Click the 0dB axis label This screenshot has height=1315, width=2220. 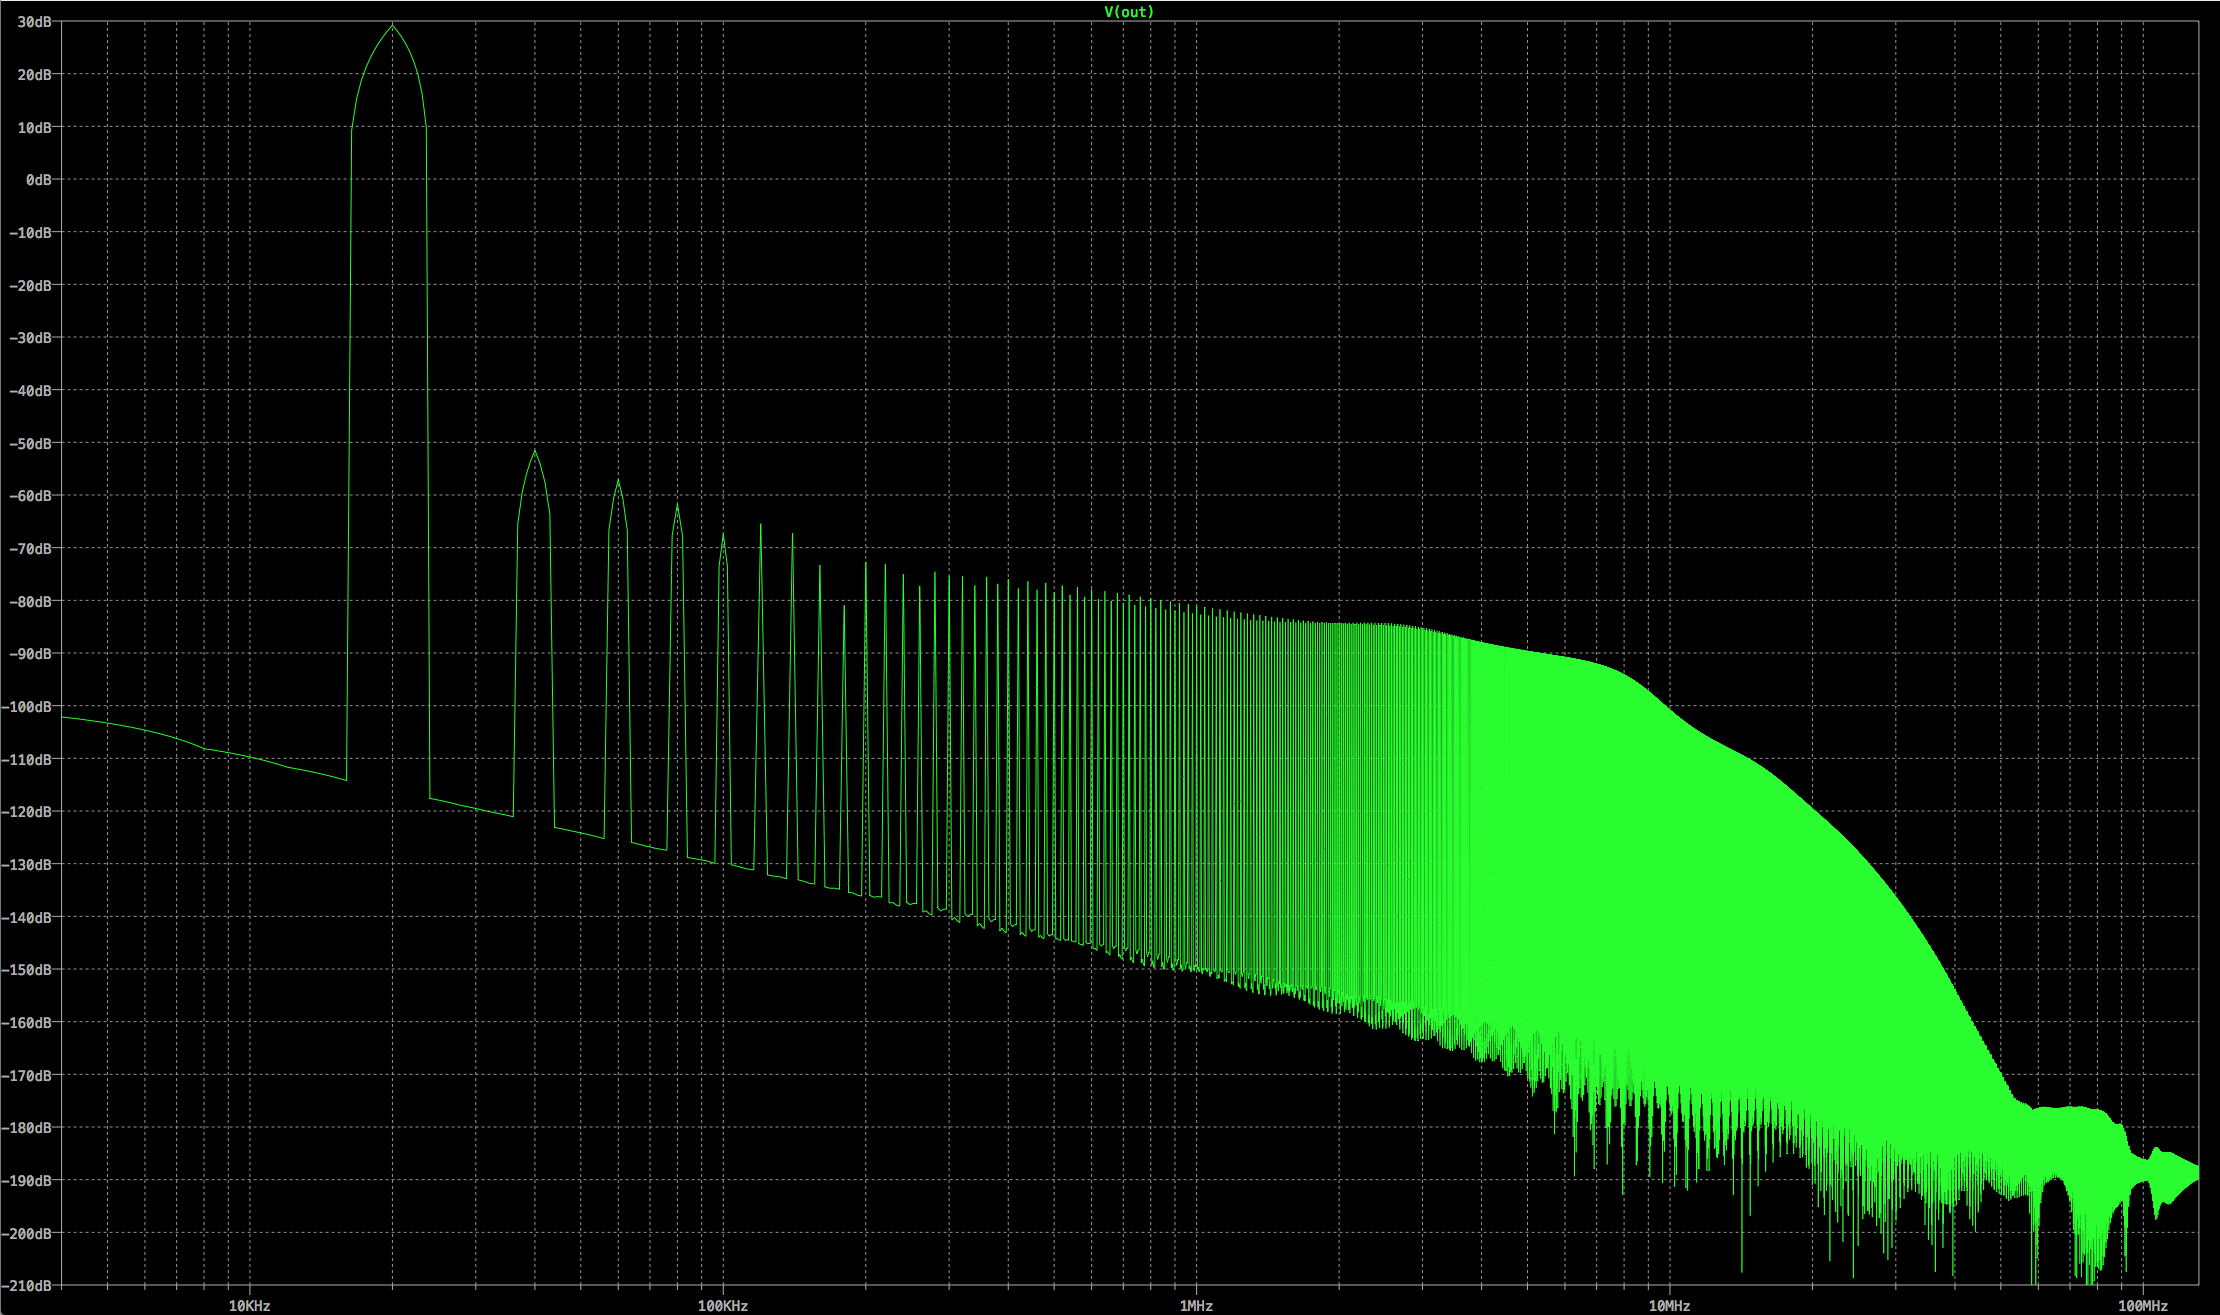pos(38,180)
